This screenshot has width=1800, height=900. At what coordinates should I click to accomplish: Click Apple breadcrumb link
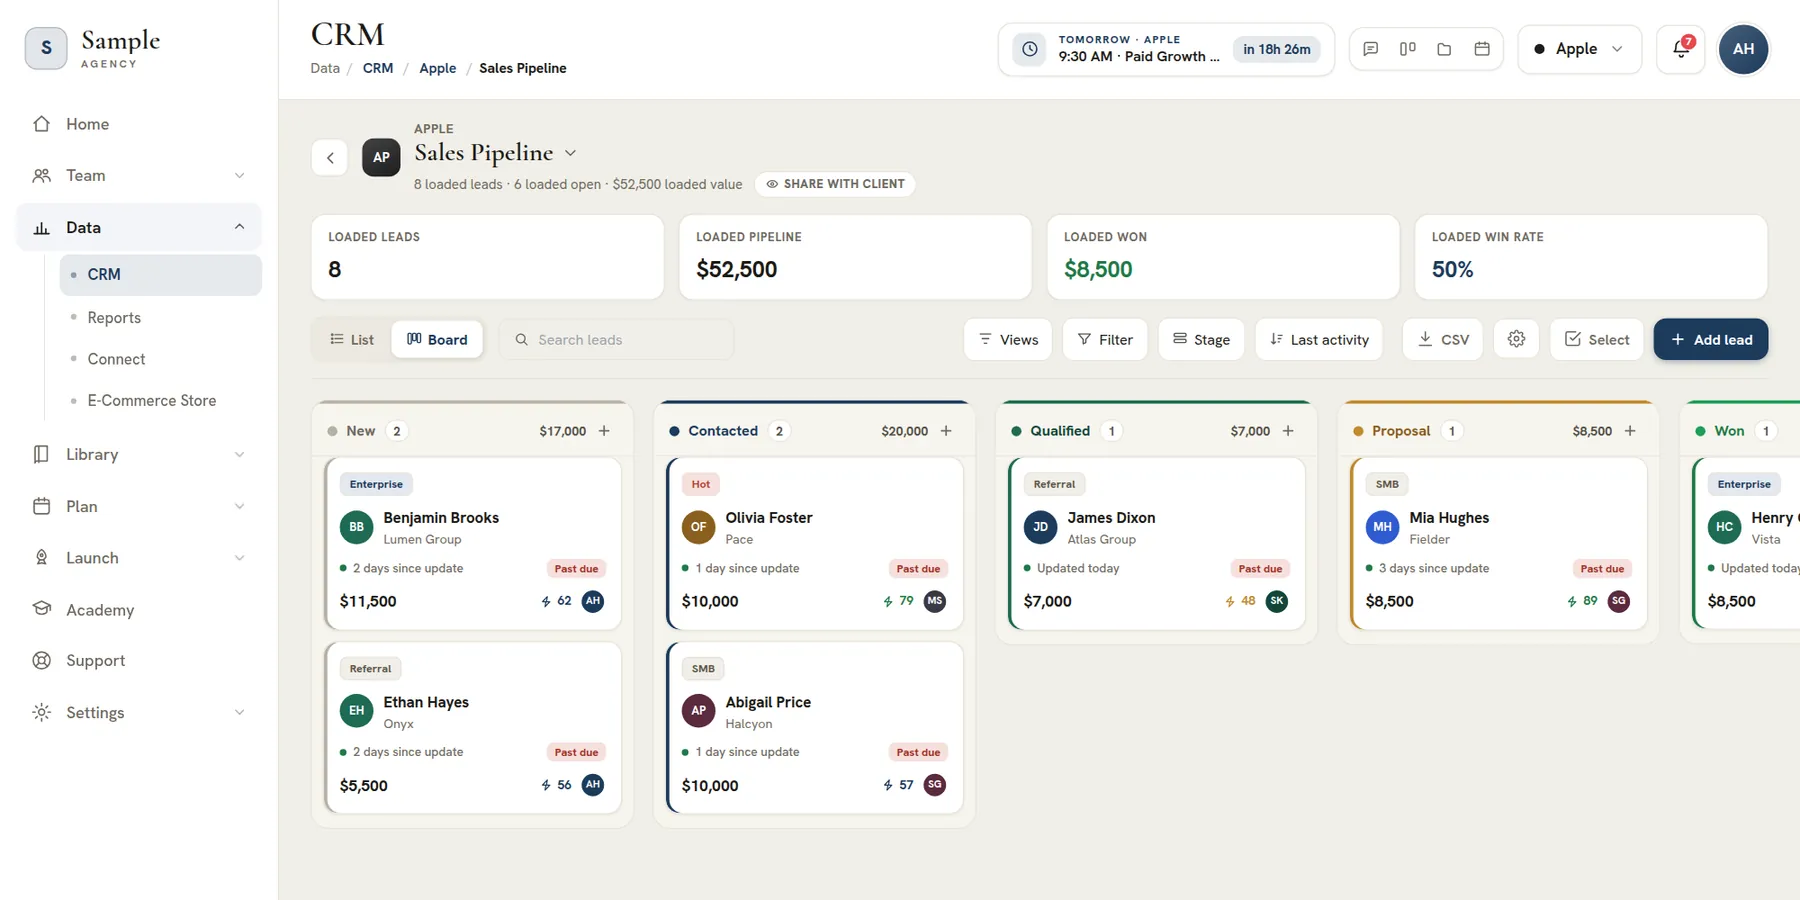438,68
